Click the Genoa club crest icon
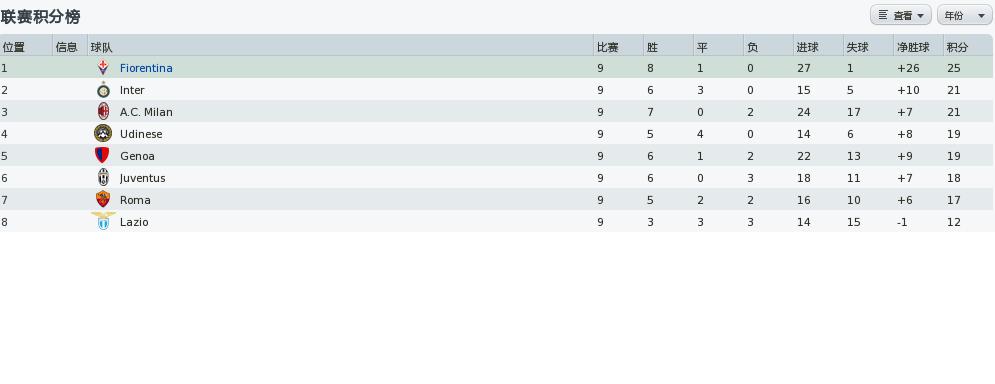The width and height of the screenshot is (995, 384). click(102, 156)
